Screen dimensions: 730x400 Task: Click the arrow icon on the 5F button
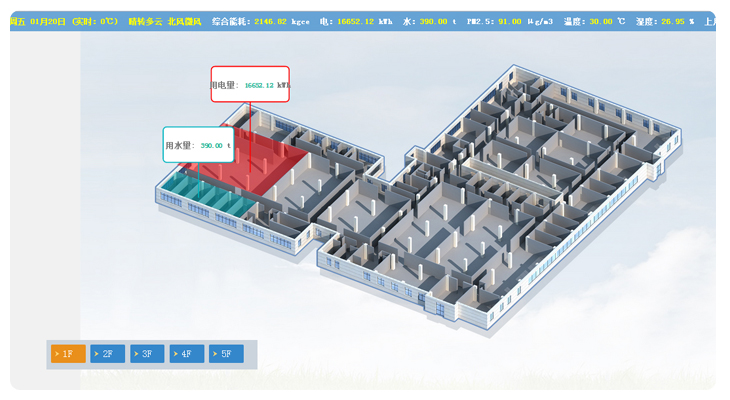pos(215,354)
